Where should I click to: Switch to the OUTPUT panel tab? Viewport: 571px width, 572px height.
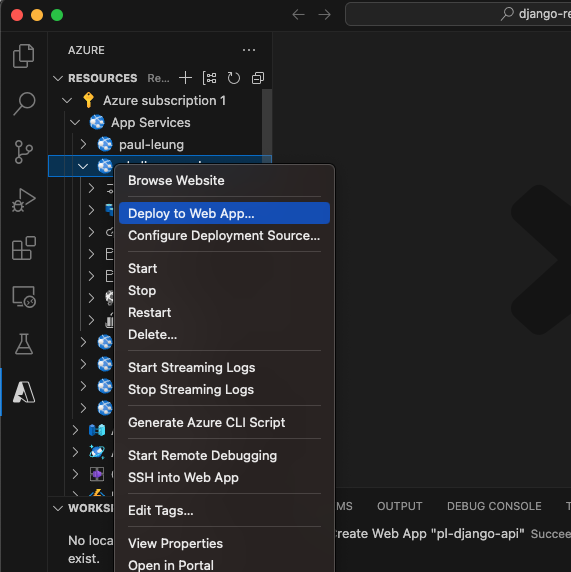400,506
